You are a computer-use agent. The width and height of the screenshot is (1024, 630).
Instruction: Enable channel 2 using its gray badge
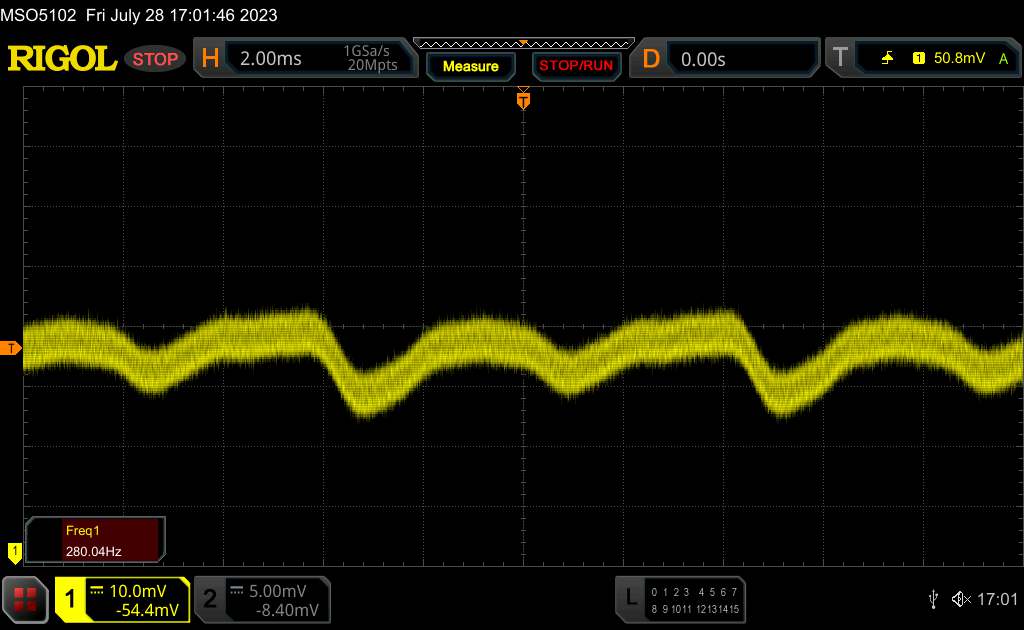coord(210,598)
